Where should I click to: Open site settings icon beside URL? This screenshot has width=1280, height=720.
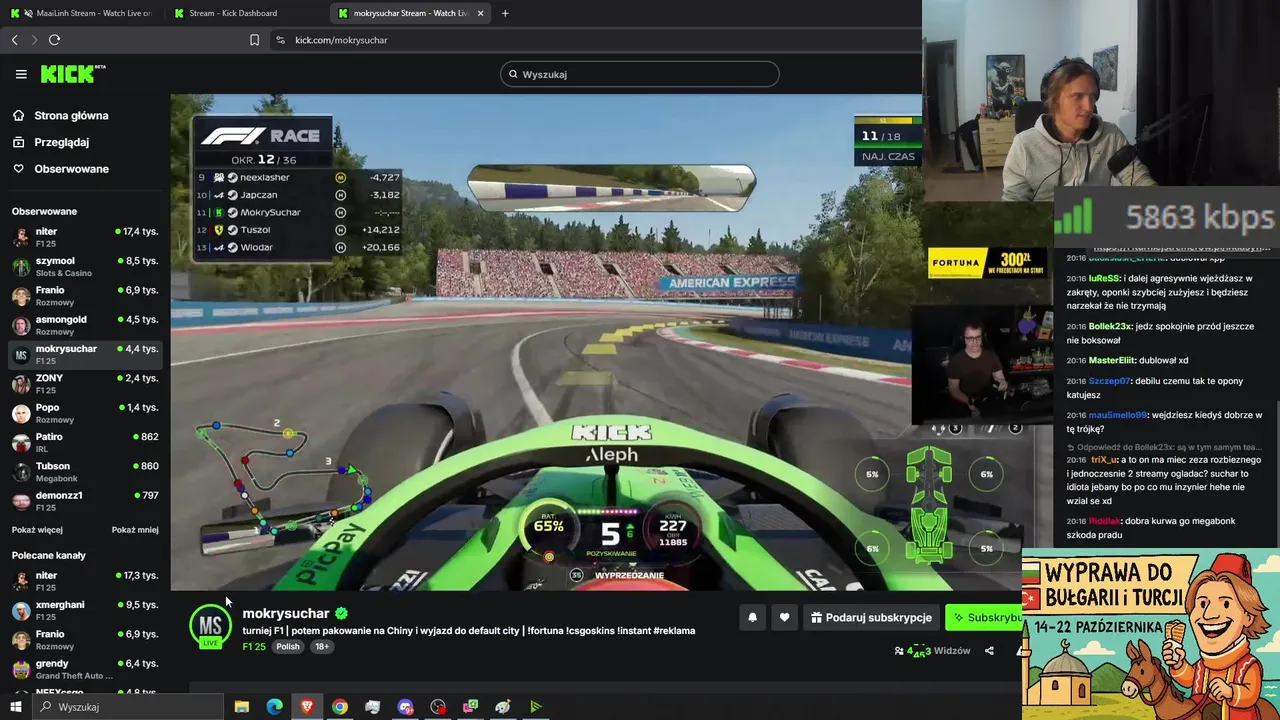point(280,40)
